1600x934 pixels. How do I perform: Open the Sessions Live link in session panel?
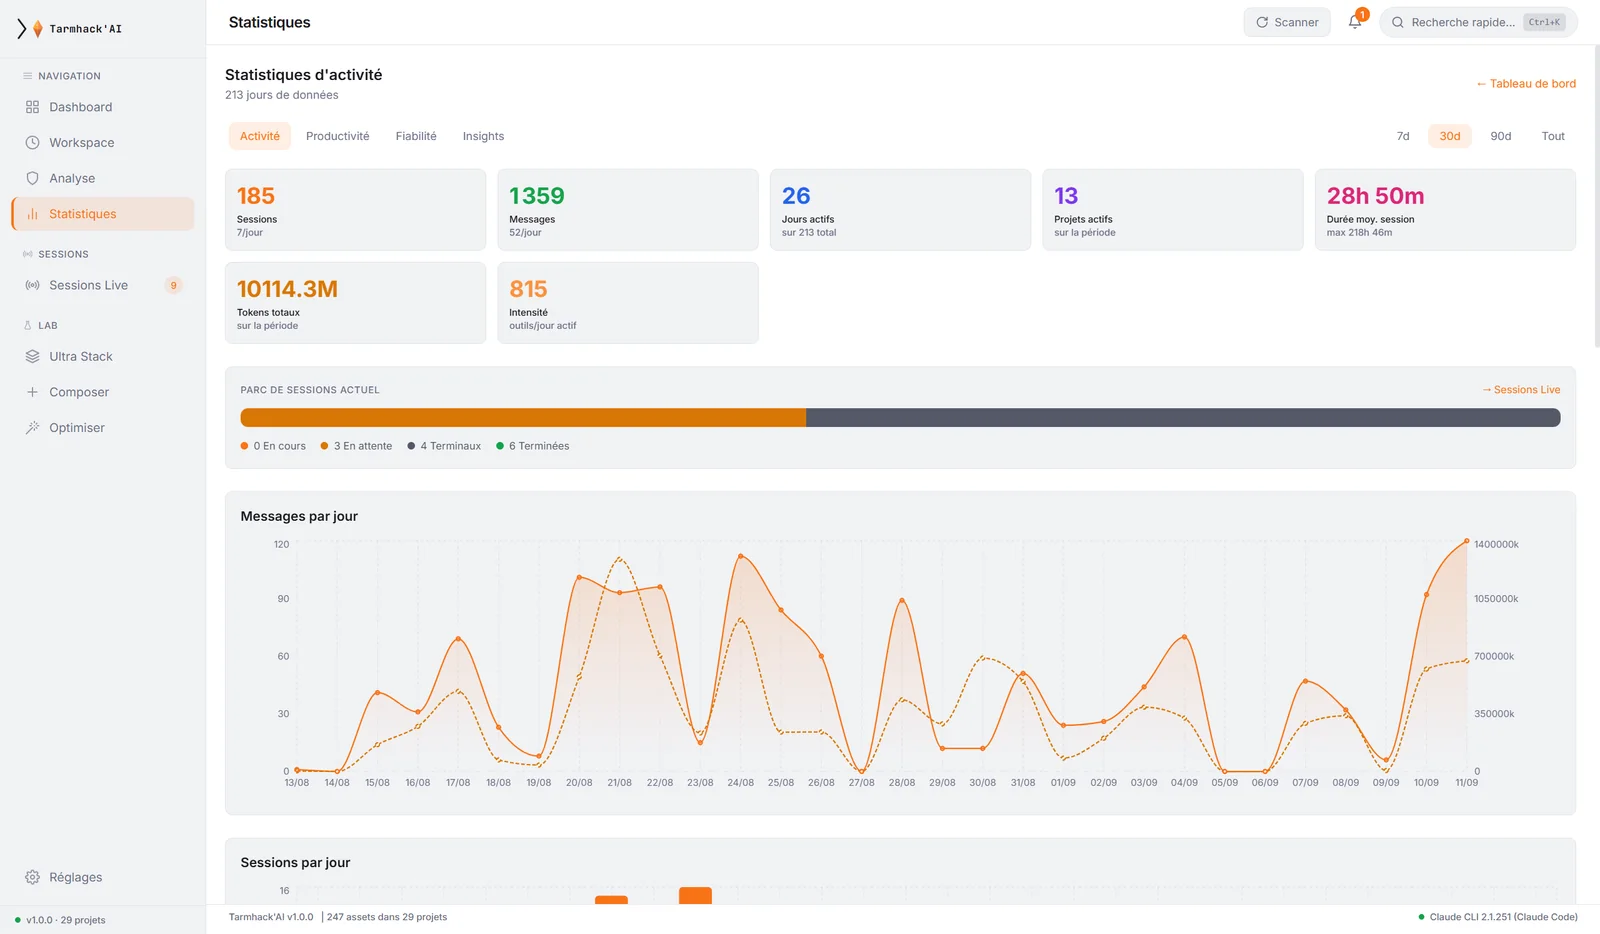point(1521,390)
